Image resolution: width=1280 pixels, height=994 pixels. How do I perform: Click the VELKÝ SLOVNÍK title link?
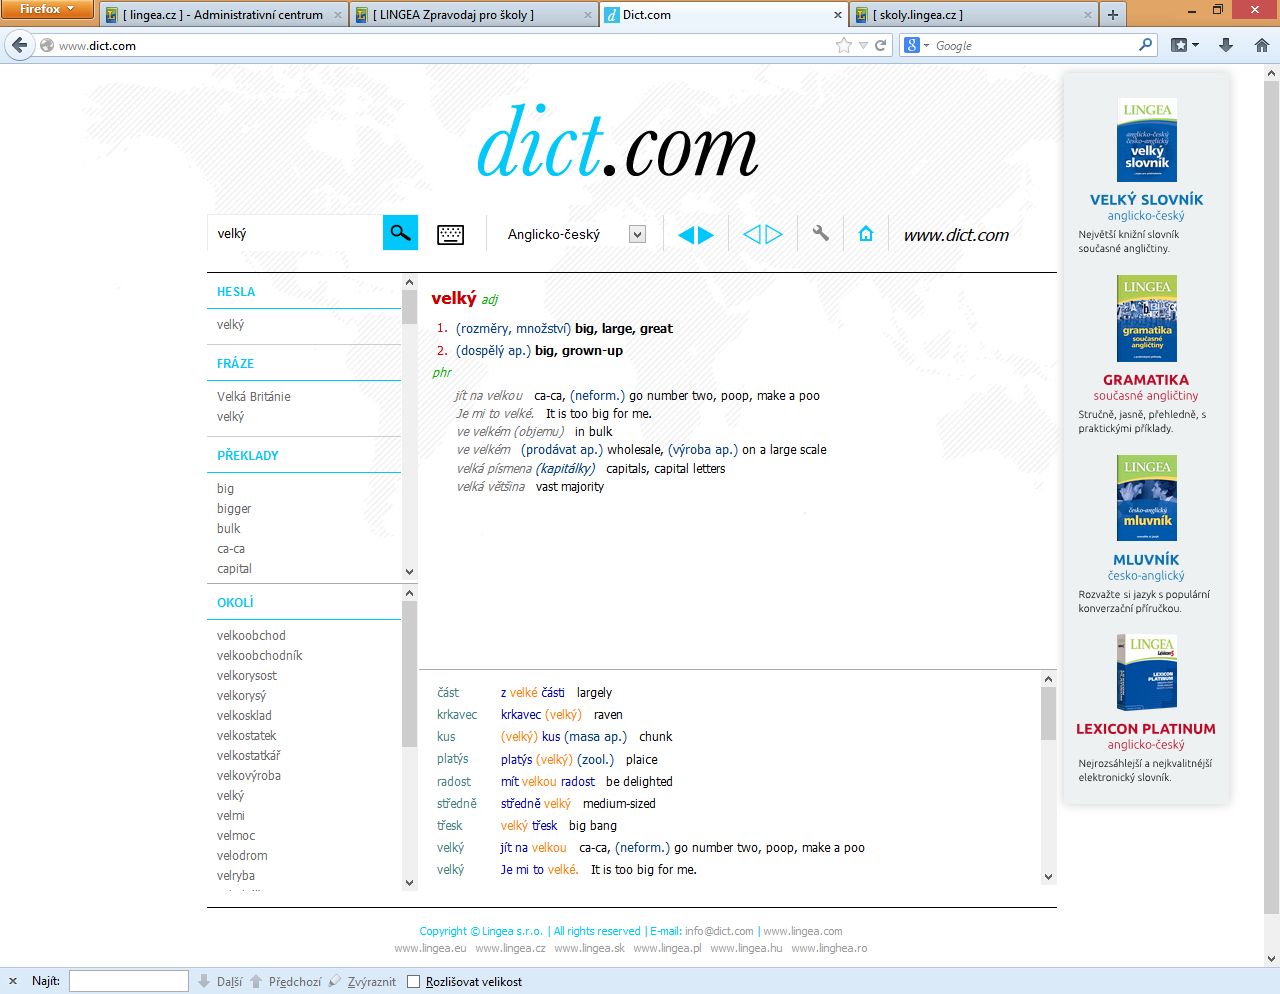tap(1146, 199)
